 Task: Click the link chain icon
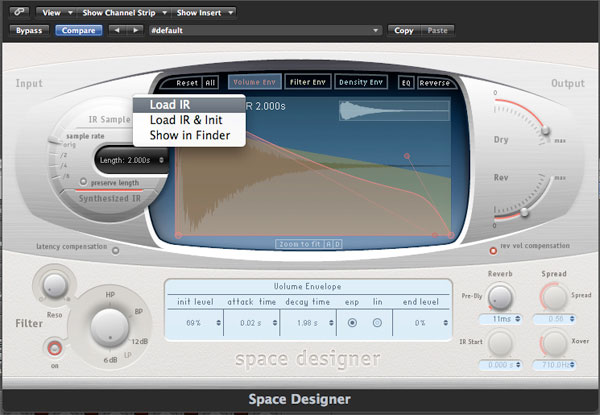pos(19,12)
